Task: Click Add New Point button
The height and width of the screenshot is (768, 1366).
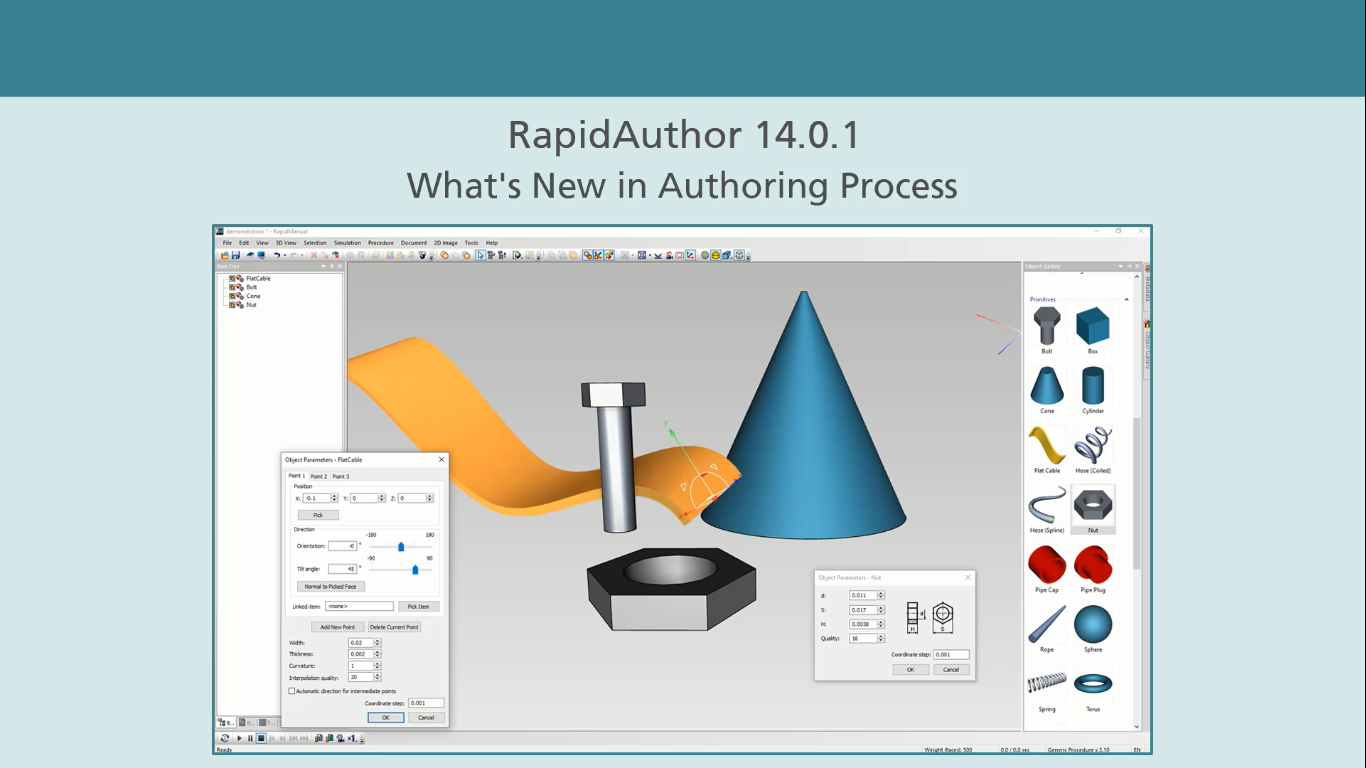Action: click(338, 627)
